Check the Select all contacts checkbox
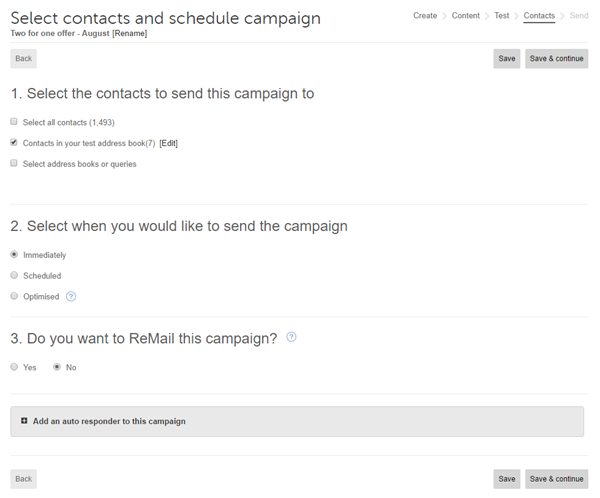The height and width of the screenshot is (498, 600). pyautogui.click(x=14, y=122)
